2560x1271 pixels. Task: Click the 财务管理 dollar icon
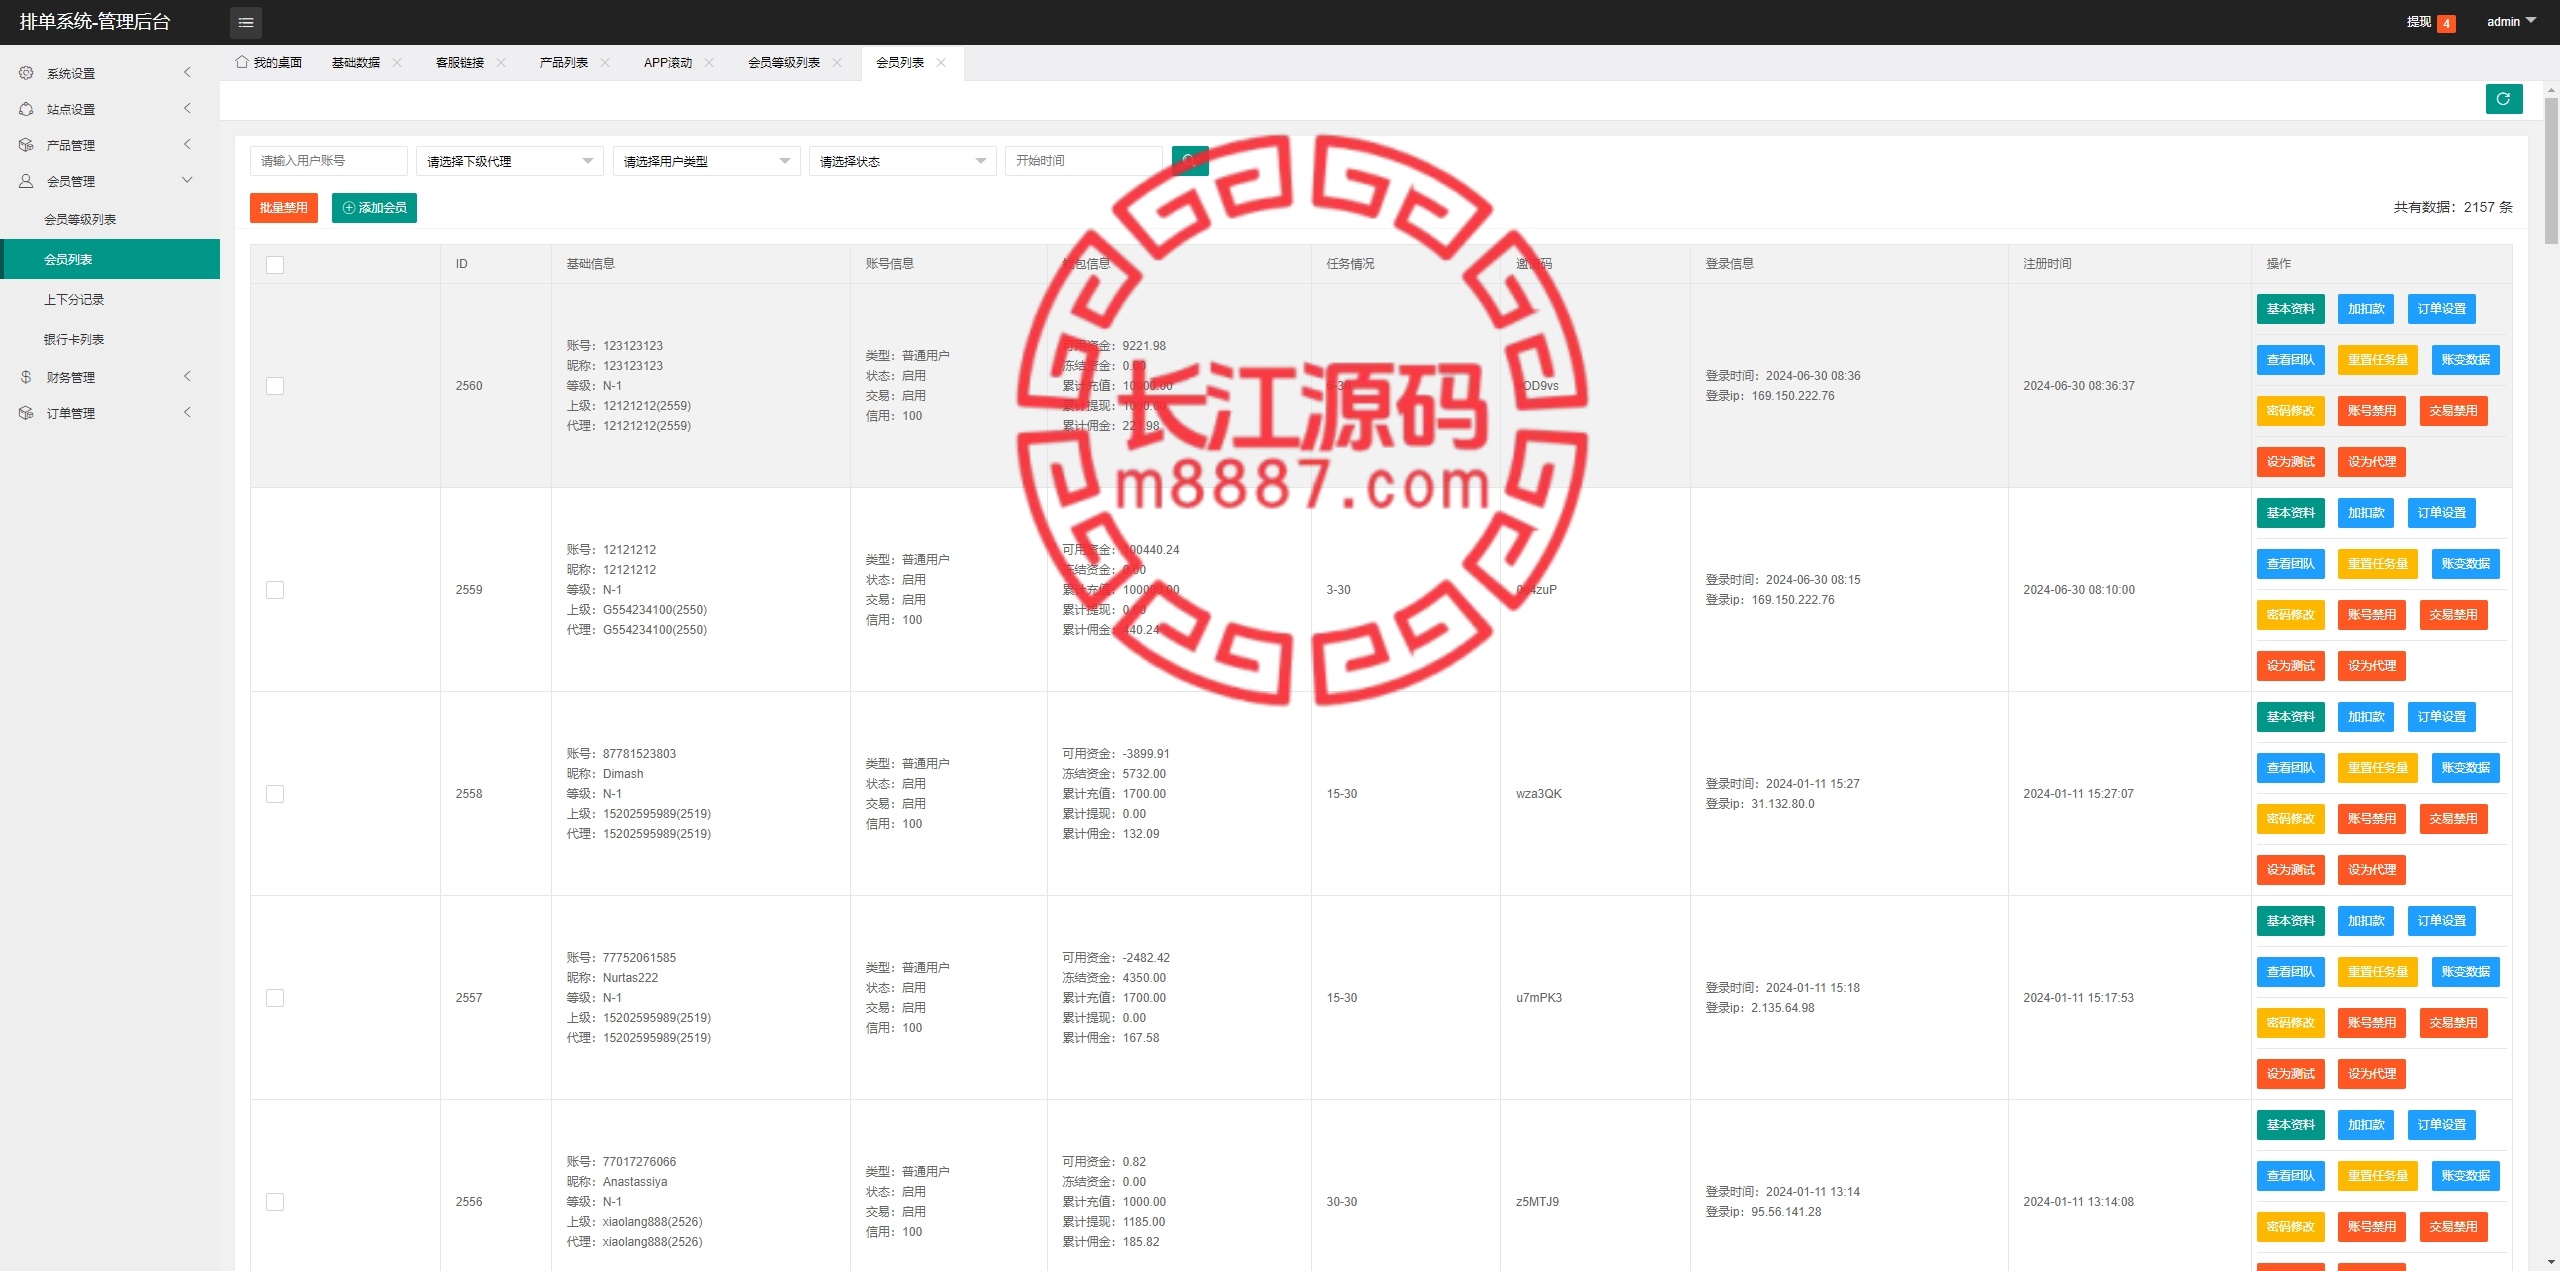click(x=26, y=377)
